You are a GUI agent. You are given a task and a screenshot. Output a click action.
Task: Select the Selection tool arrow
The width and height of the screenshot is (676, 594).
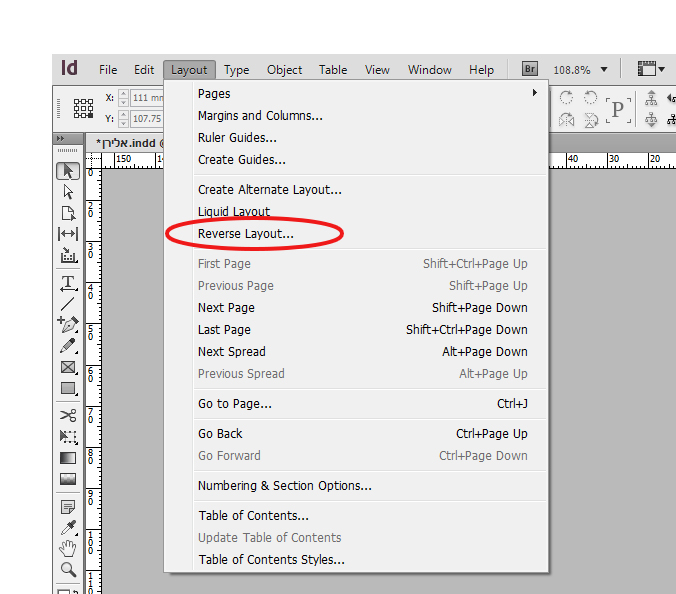(x=68, y=171)
